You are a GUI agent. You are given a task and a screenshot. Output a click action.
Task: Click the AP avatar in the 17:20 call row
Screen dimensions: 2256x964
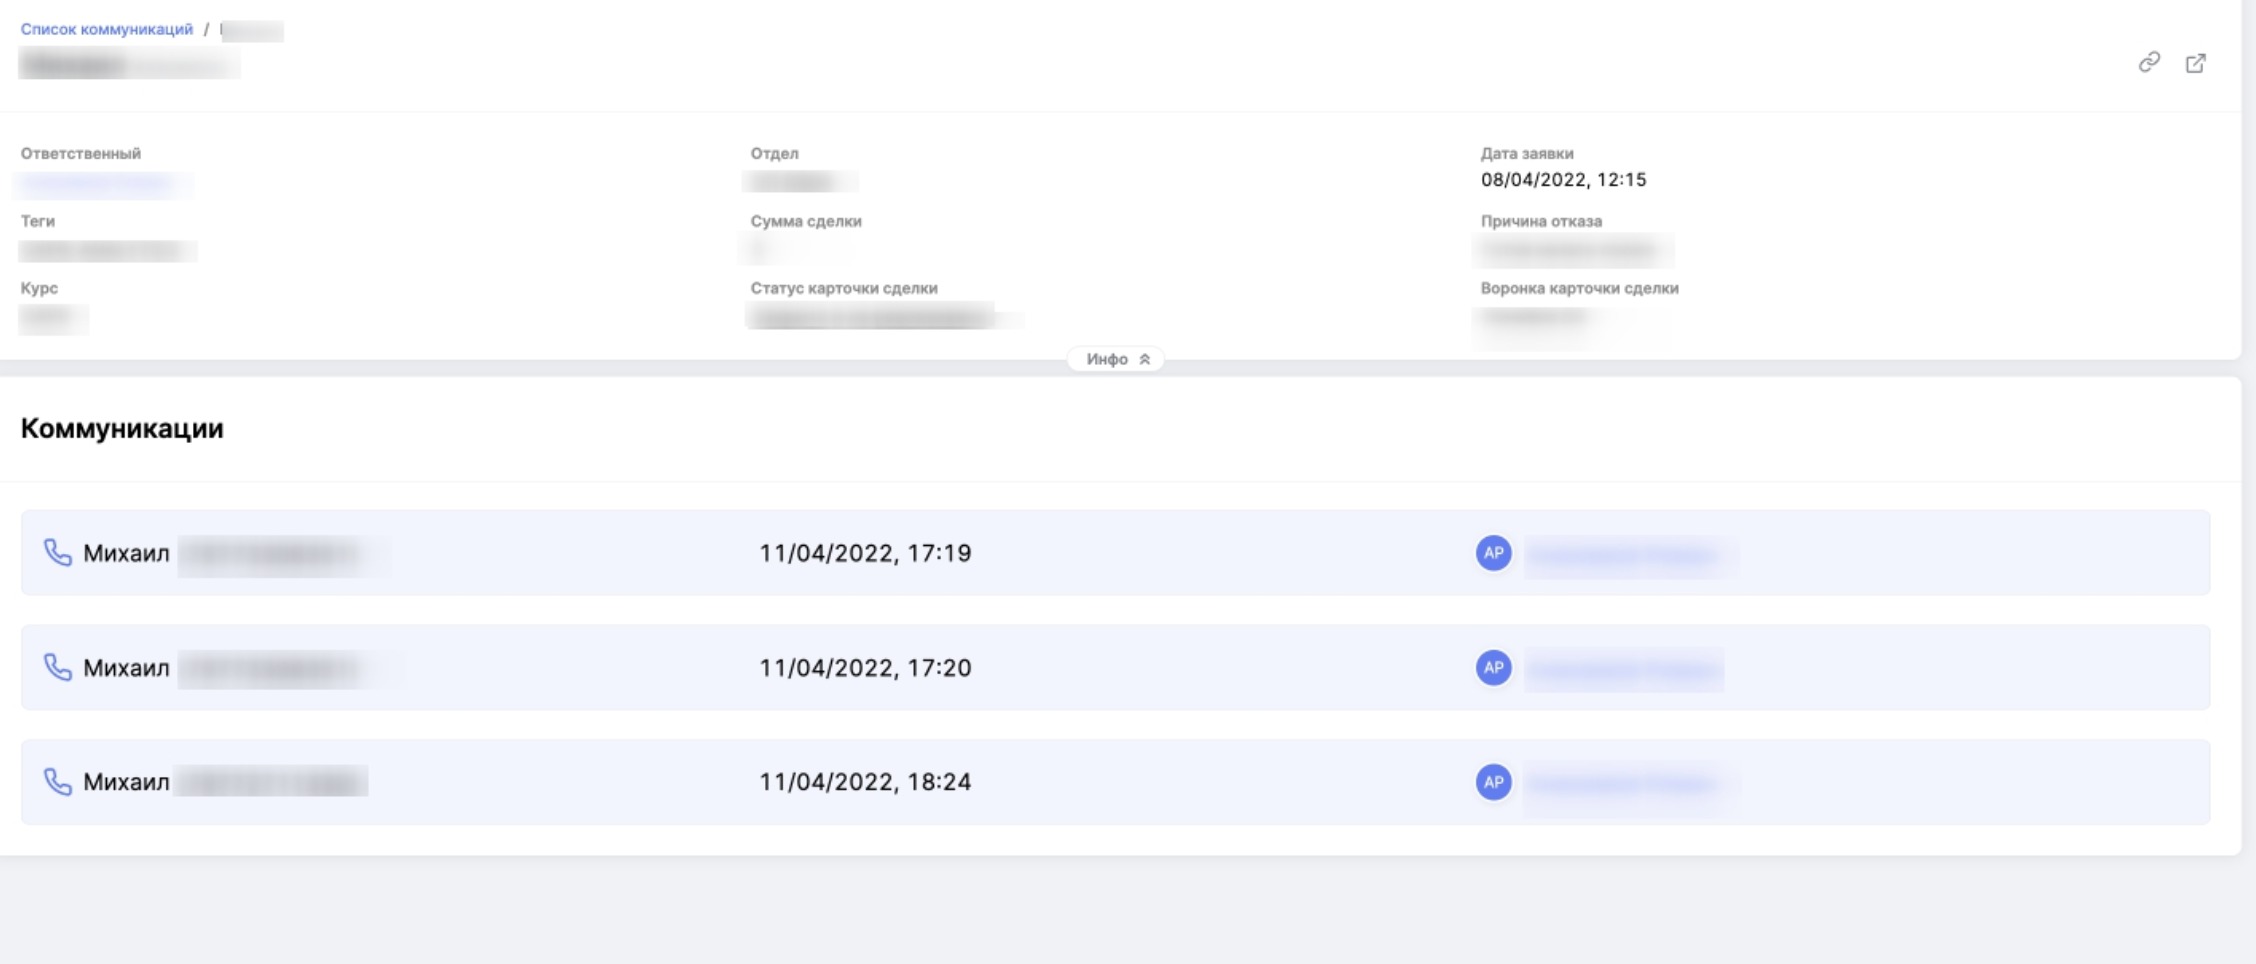(1493, 667)
